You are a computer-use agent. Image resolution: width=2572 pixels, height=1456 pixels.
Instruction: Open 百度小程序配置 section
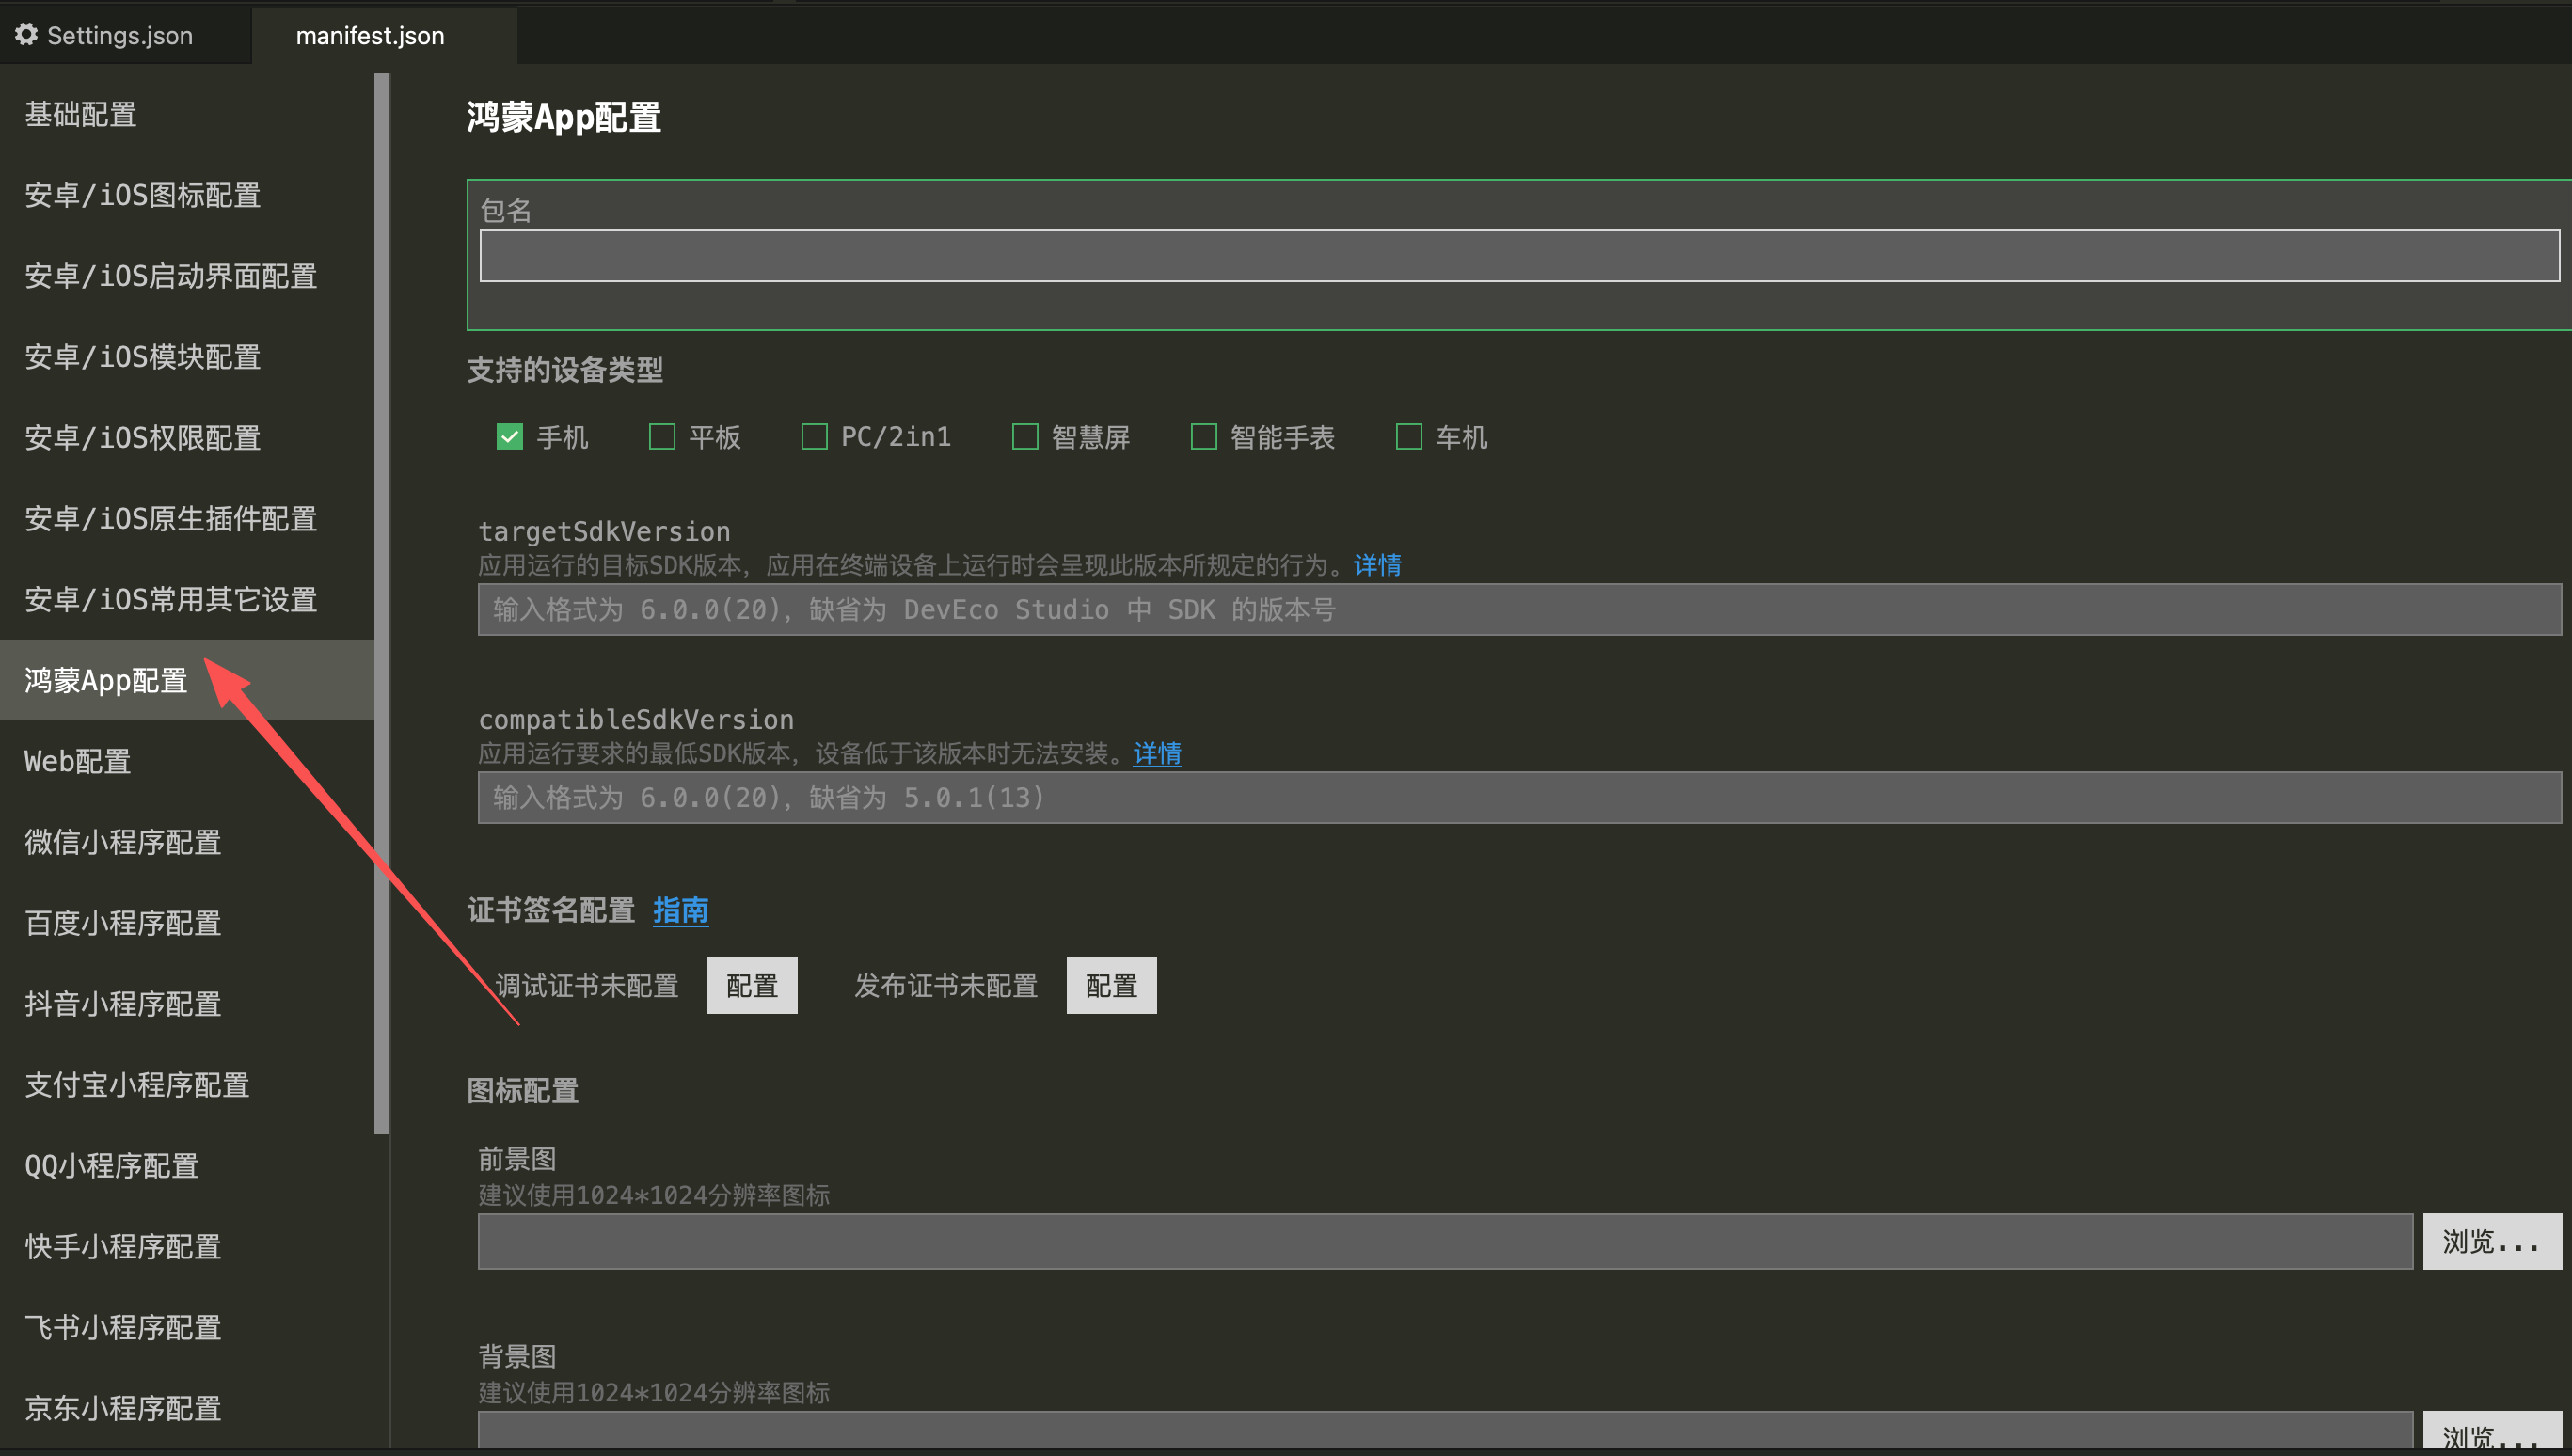tap(187, 923)
